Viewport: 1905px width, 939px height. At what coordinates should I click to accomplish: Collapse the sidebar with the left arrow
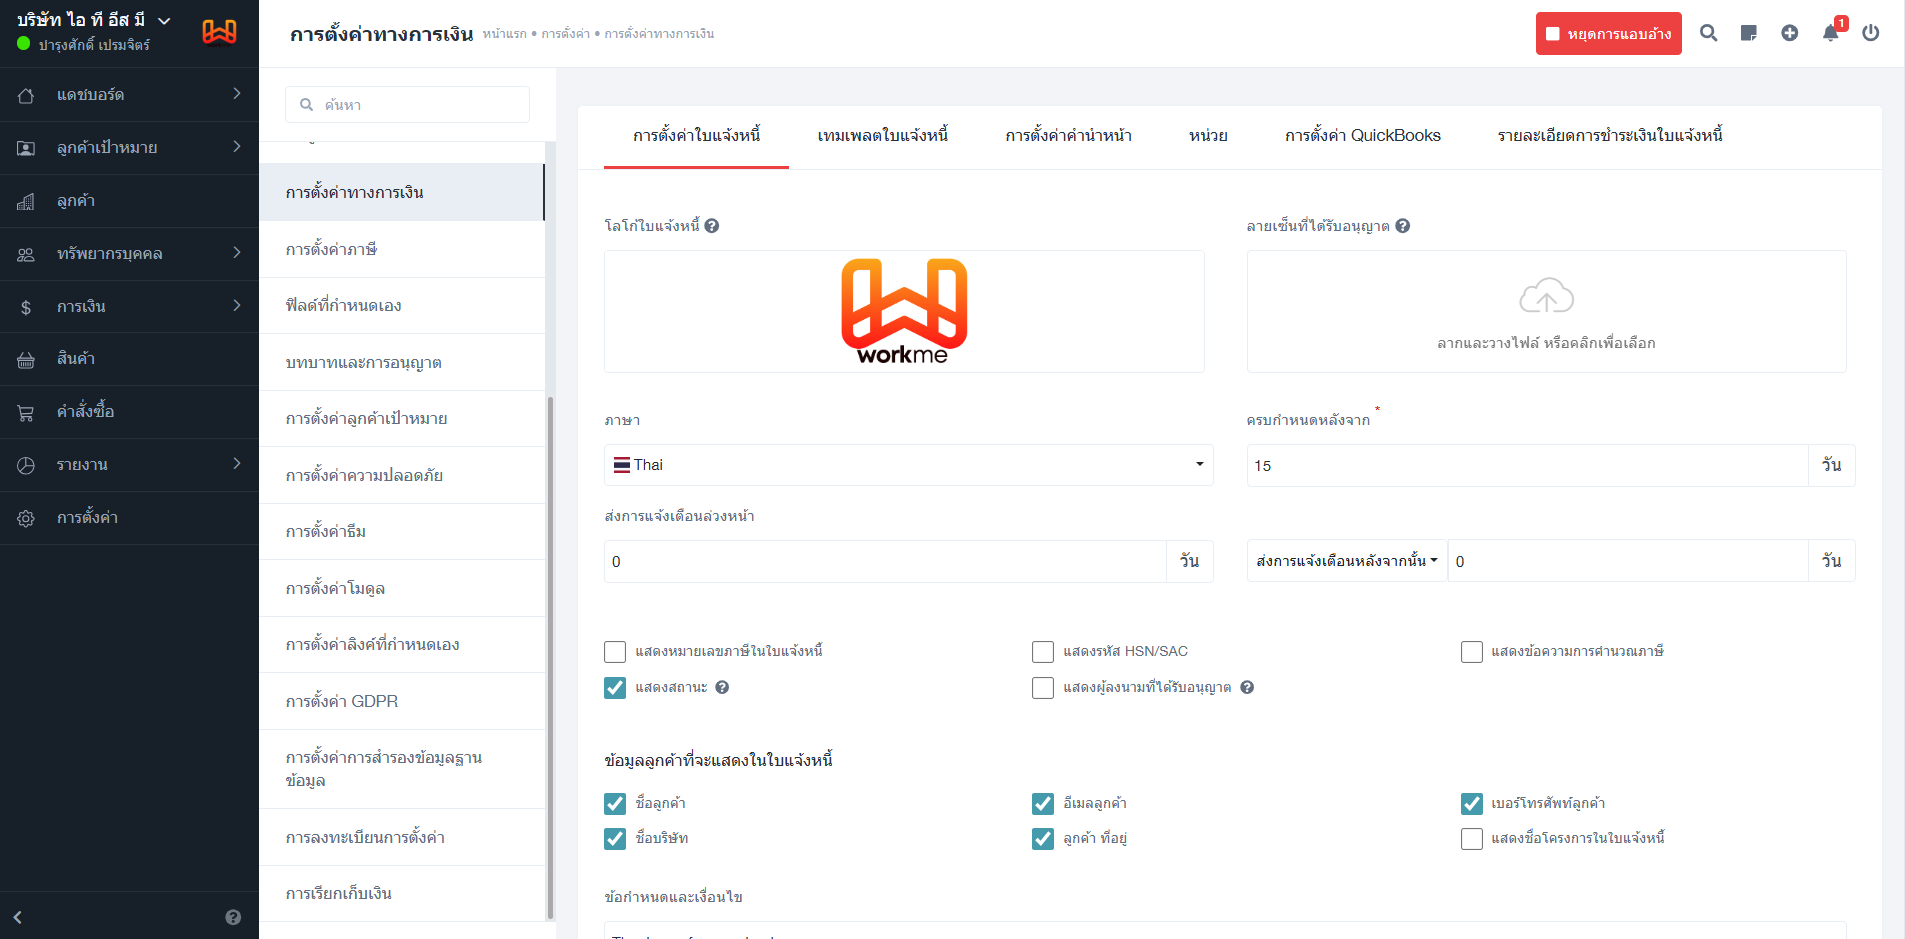[x=17, y=917]
